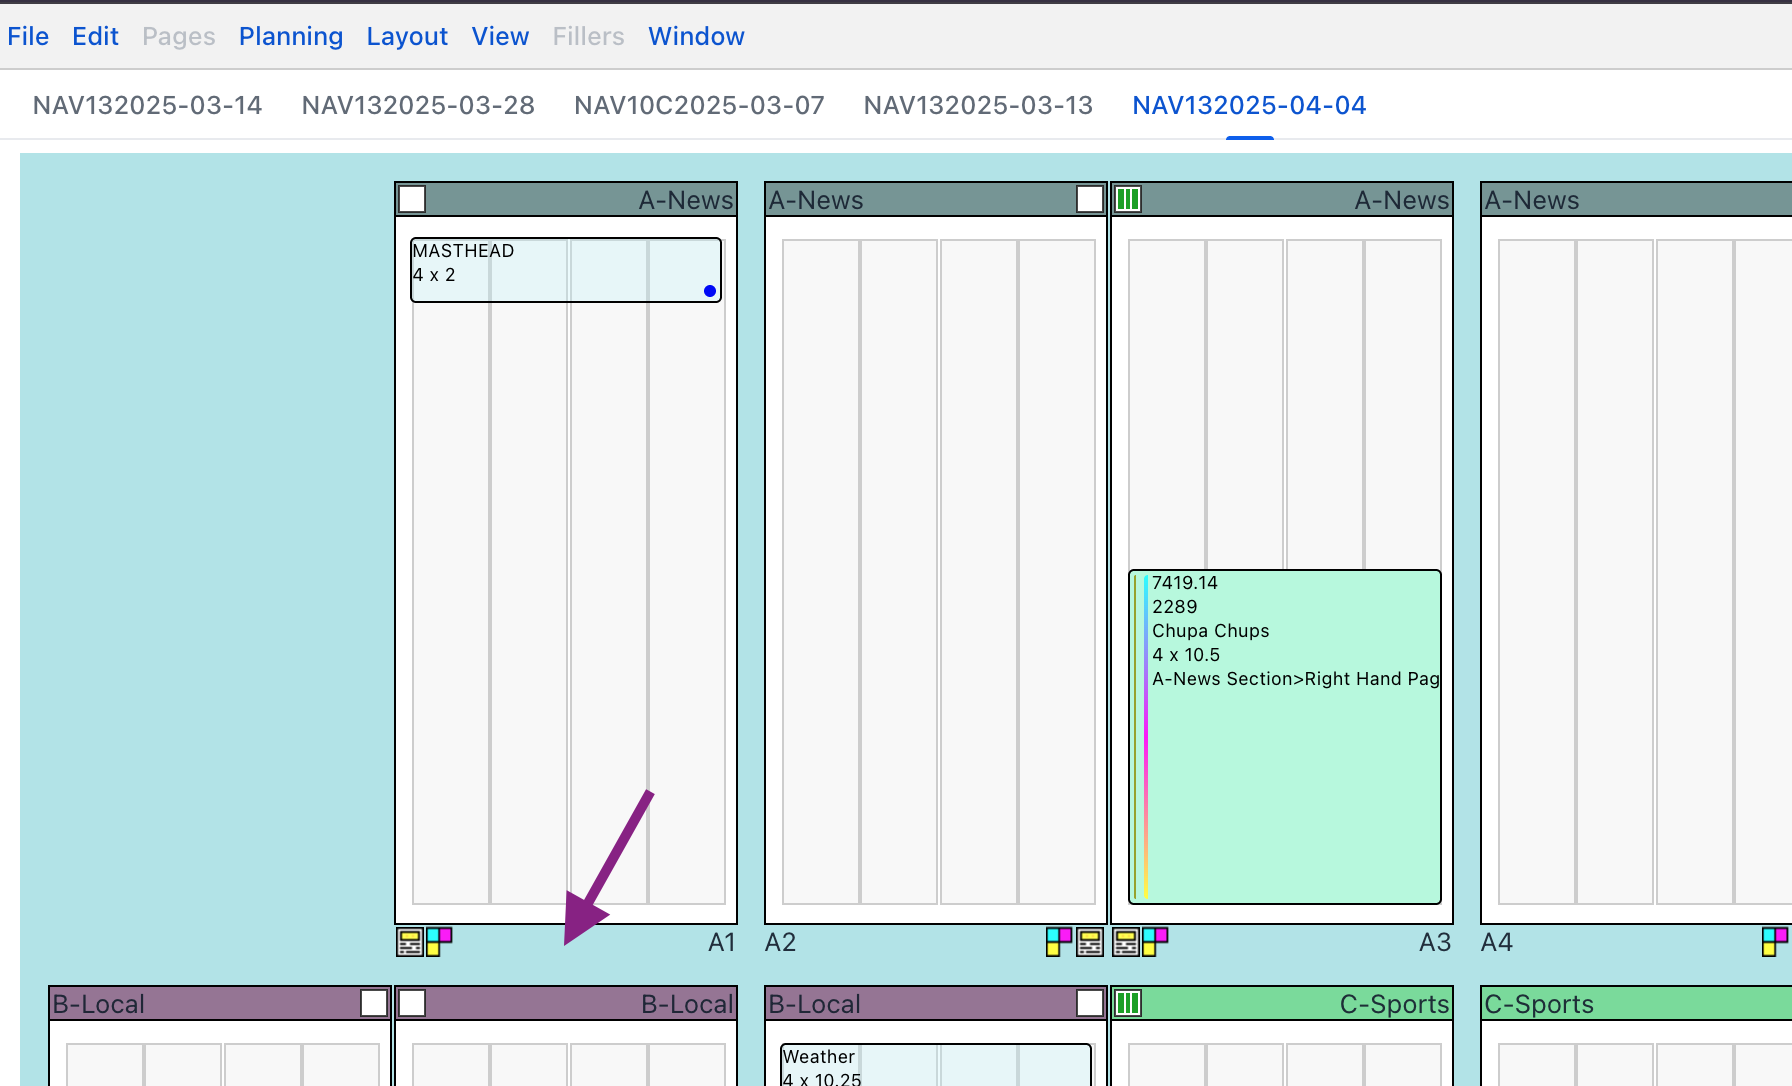Image resolution: width=1792 pixels, height=1086 pixels.
Task: Click the green columns icon in A3 header
Action: (1128, 199)
